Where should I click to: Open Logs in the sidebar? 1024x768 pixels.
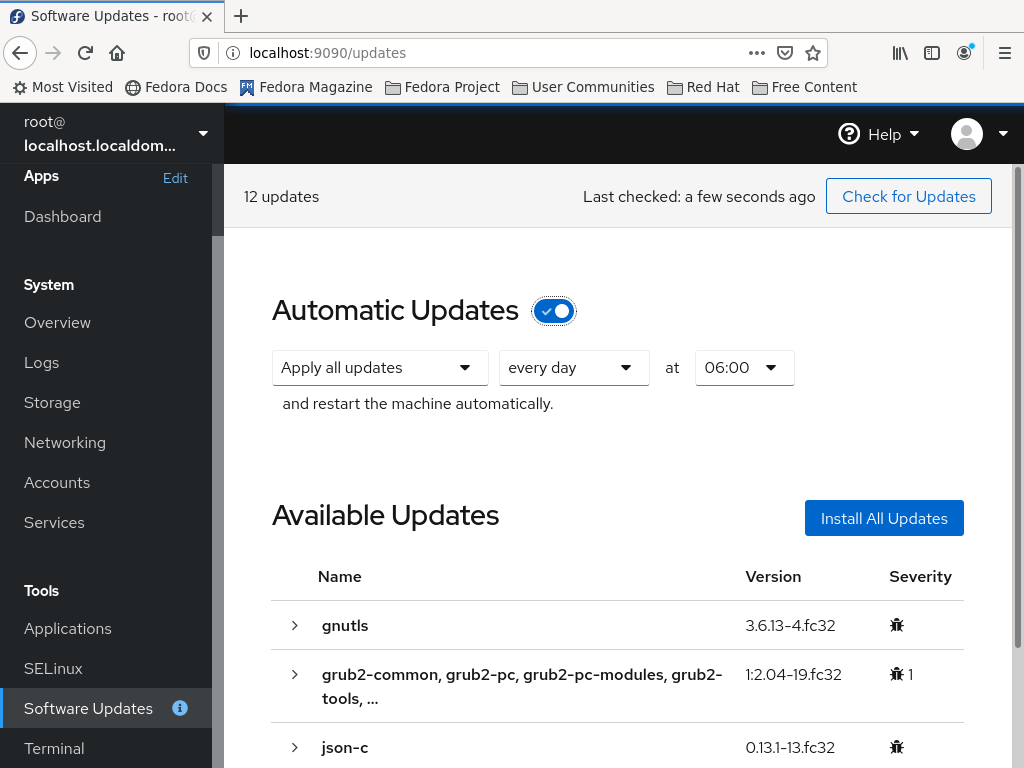click(x=42, y=362)
